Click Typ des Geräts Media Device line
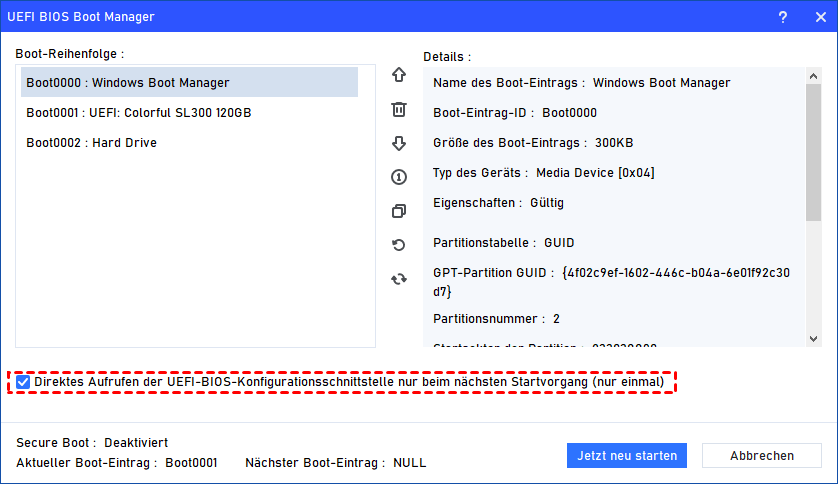Image resolution: width=838 pixels, height=484 pixels. click(544, 173)
